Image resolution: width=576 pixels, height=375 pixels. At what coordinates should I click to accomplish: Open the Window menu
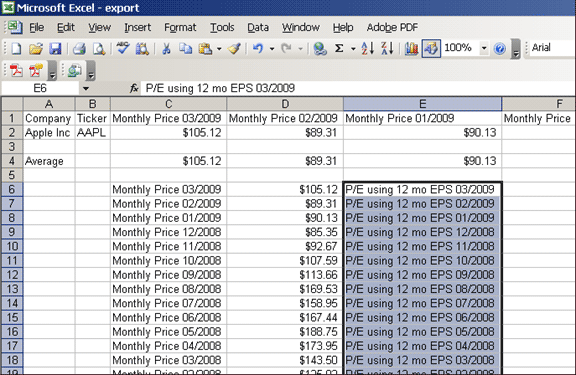pos(300,28)
